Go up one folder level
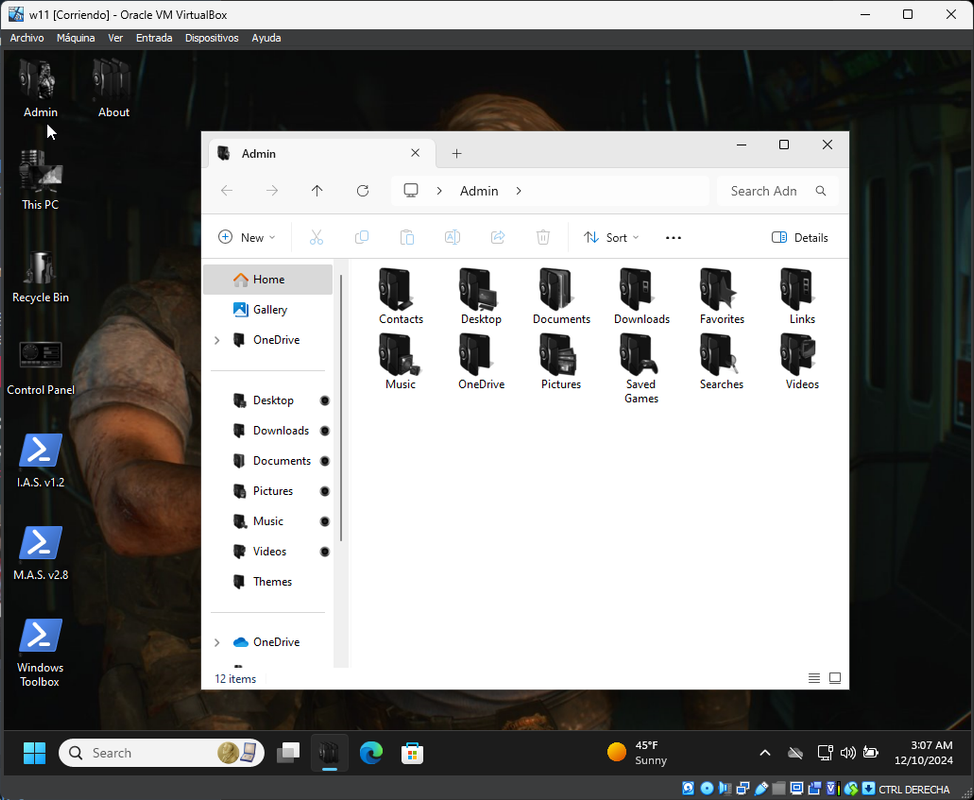 tap(317, 191)
